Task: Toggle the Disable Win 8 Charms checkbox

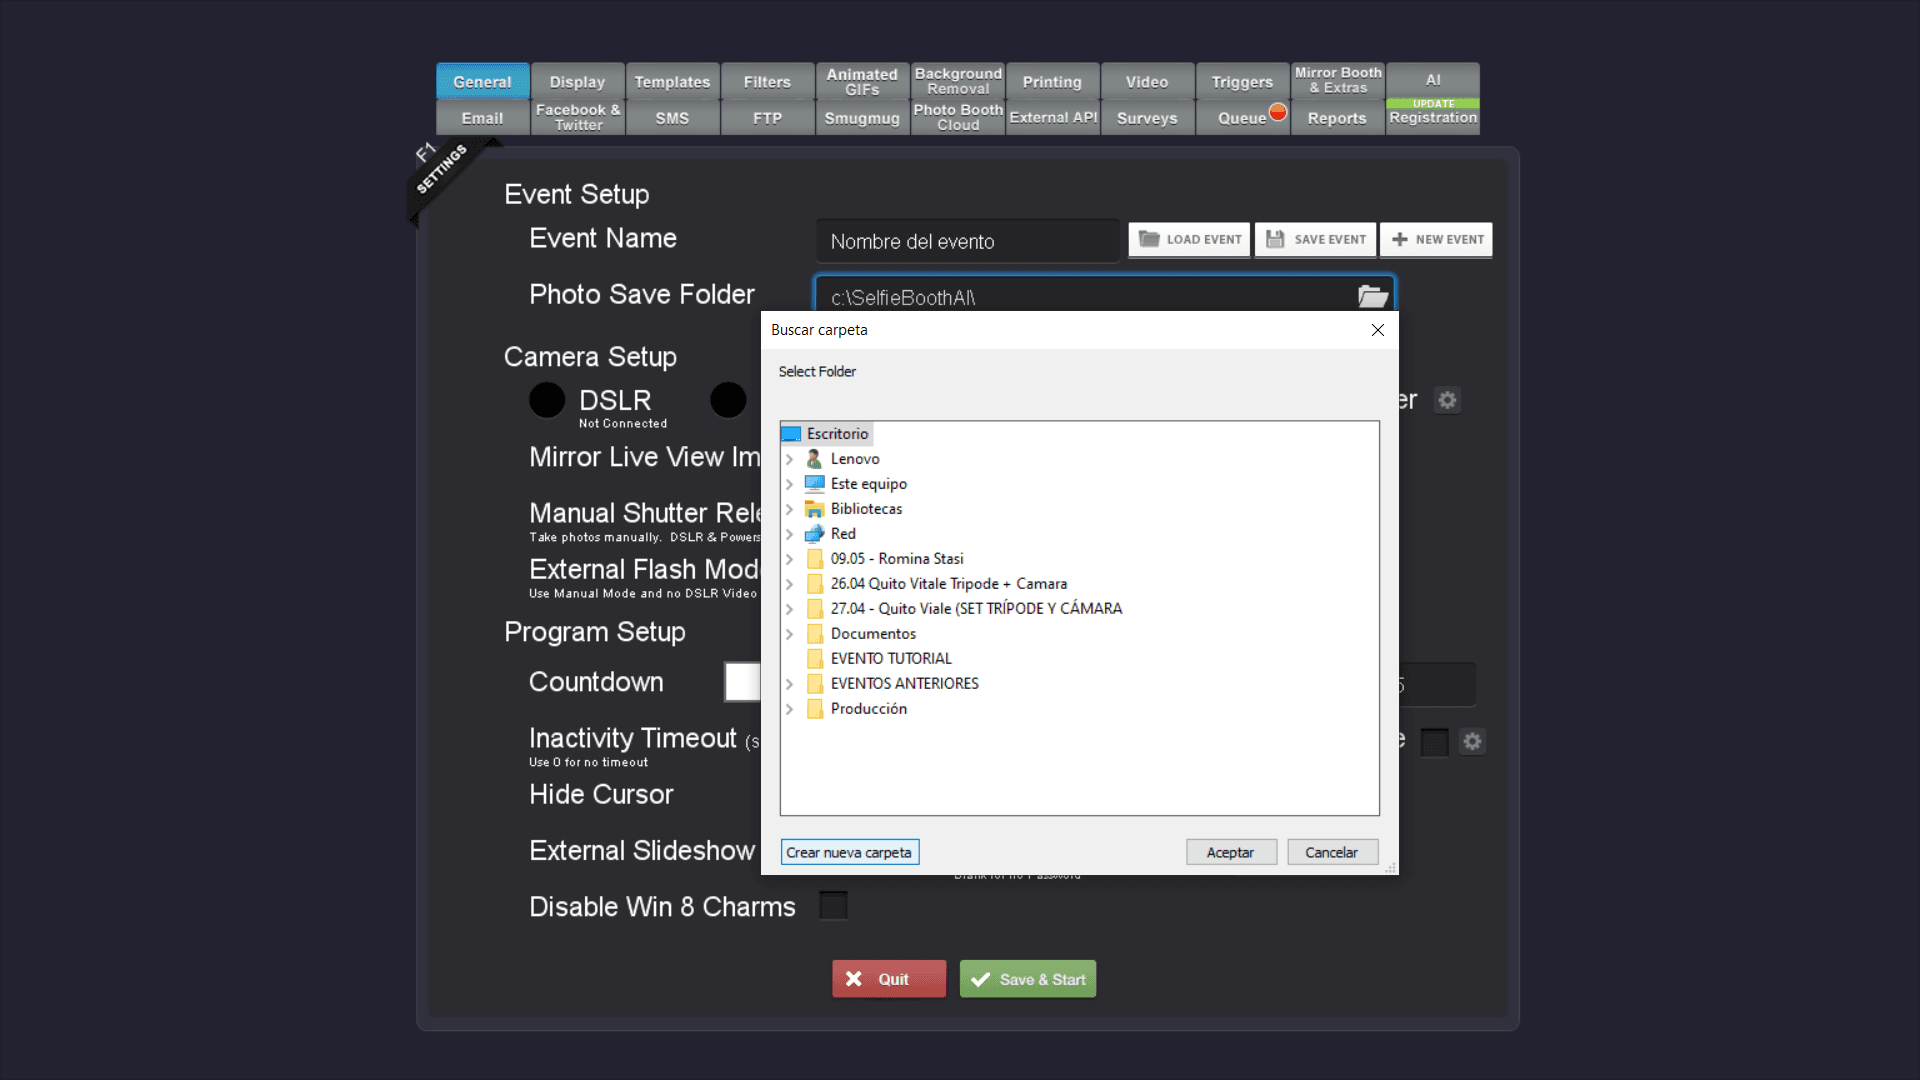Action: 833,905
